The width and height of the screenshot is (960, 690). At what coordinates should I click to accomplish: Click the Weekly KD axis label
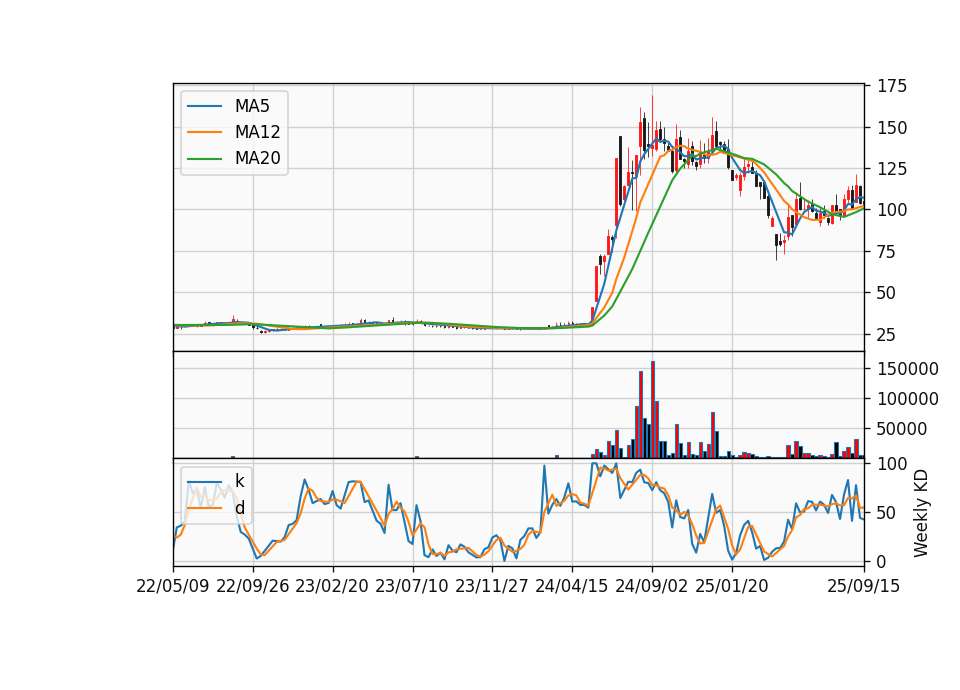click(921, 513)
